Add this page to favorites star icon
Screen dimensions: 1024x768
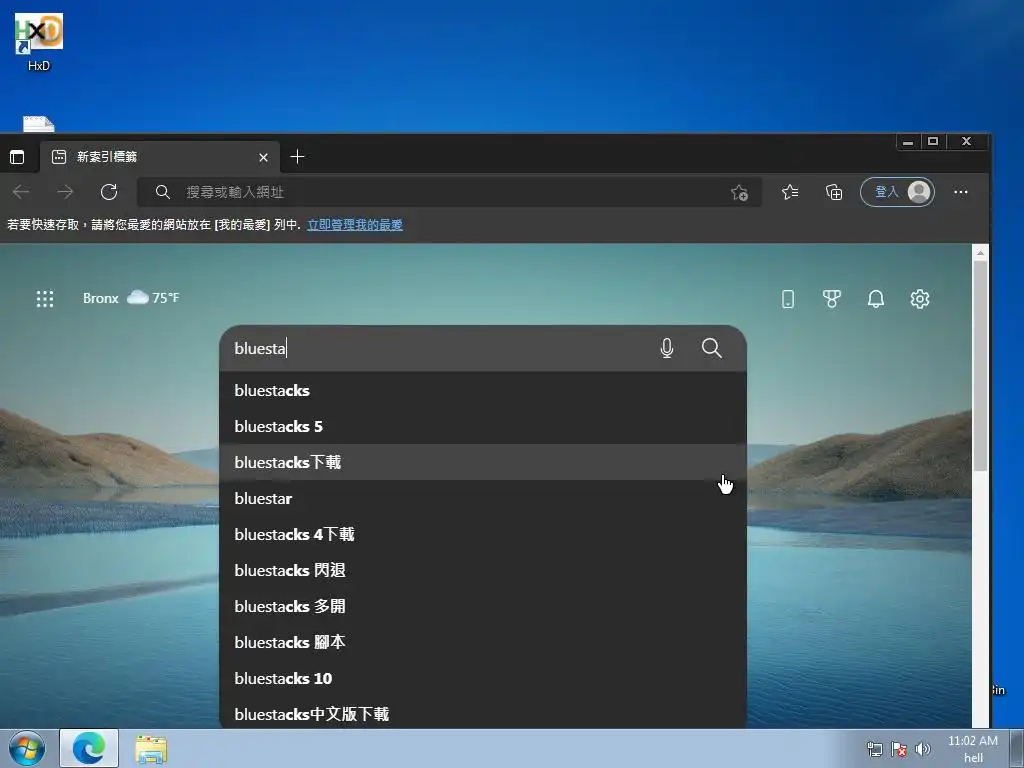pyautogui.click(x=739, y=193)
